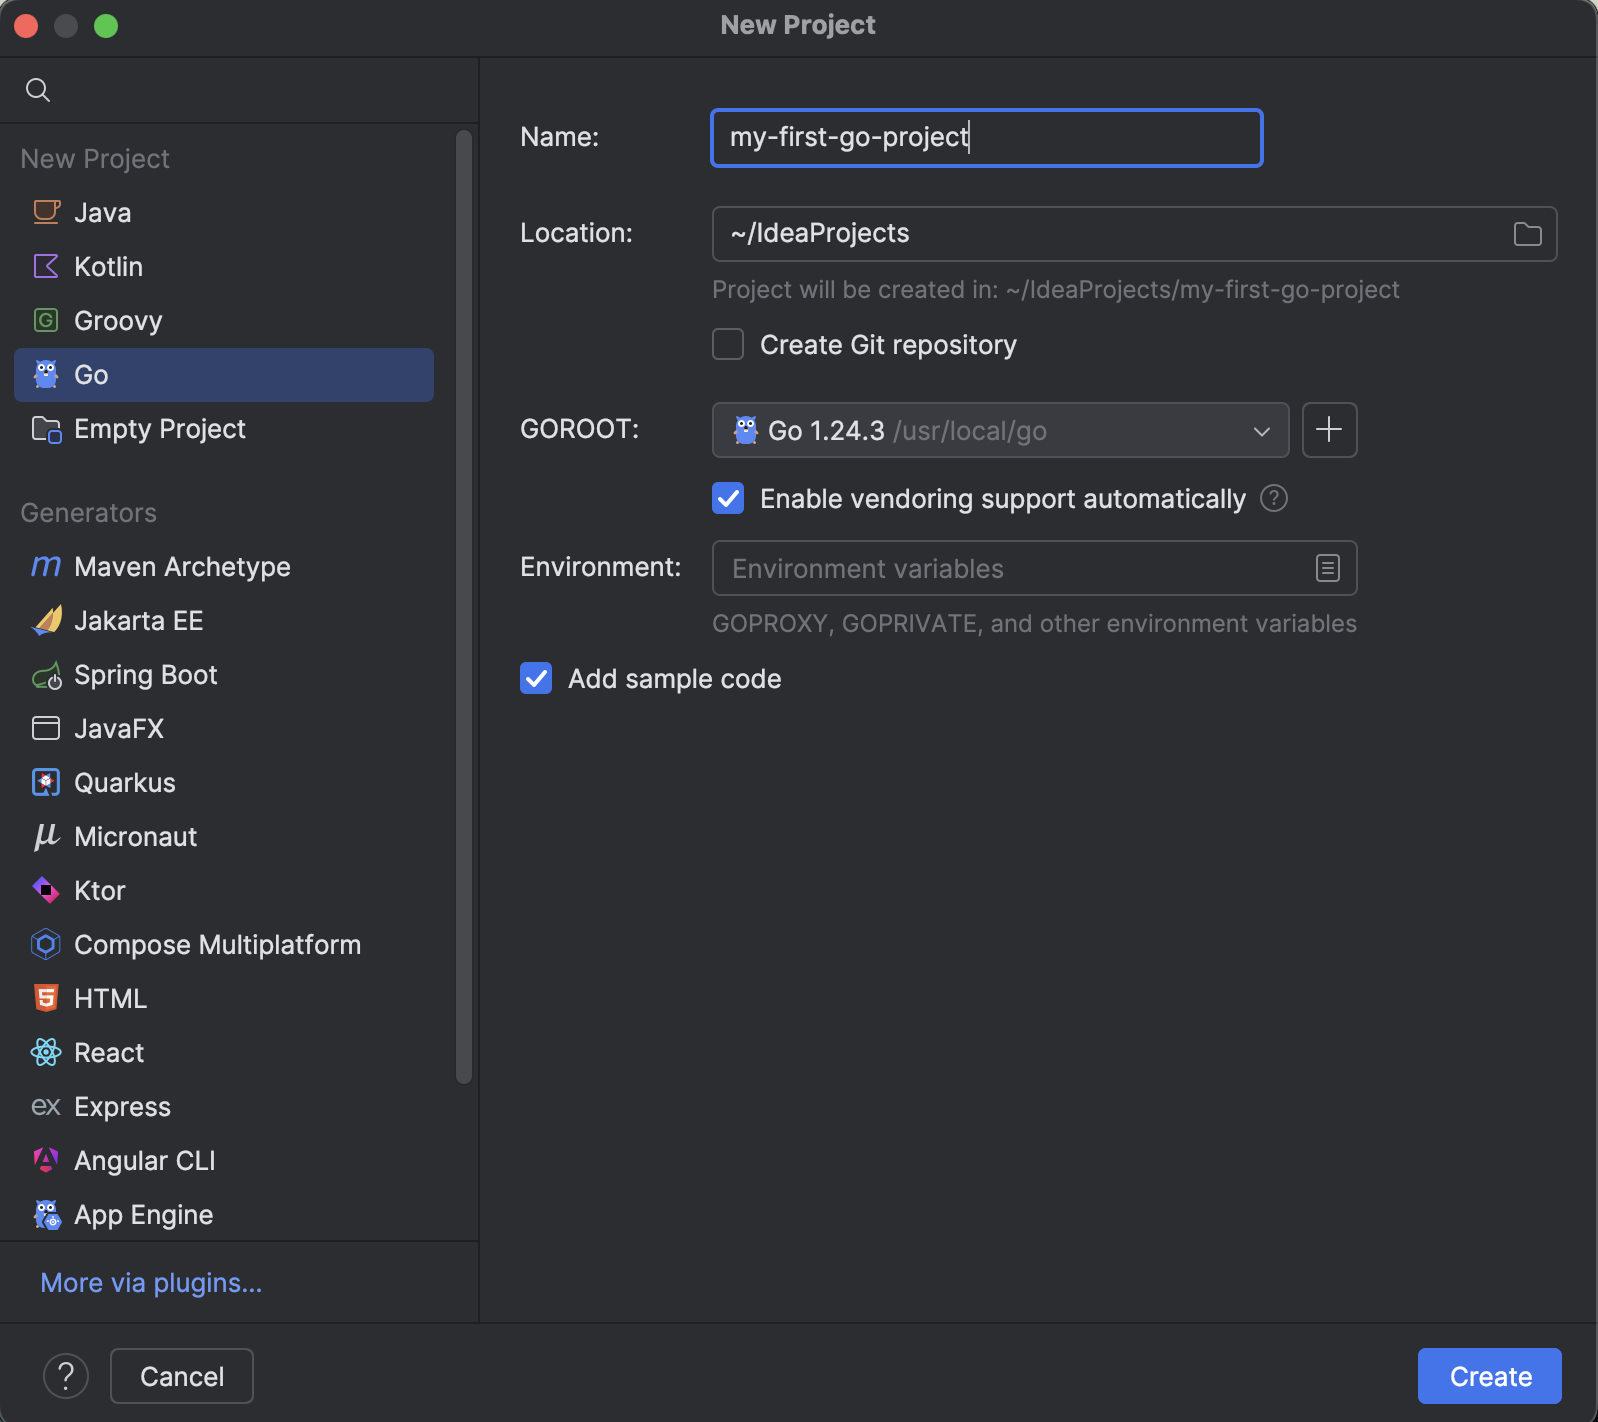Image resolution: width=1598 pixels, height=1422 pixels.
Task: Open the Compose Multiplatform generator
Action: pyautogui.click(x=224, y=945)
